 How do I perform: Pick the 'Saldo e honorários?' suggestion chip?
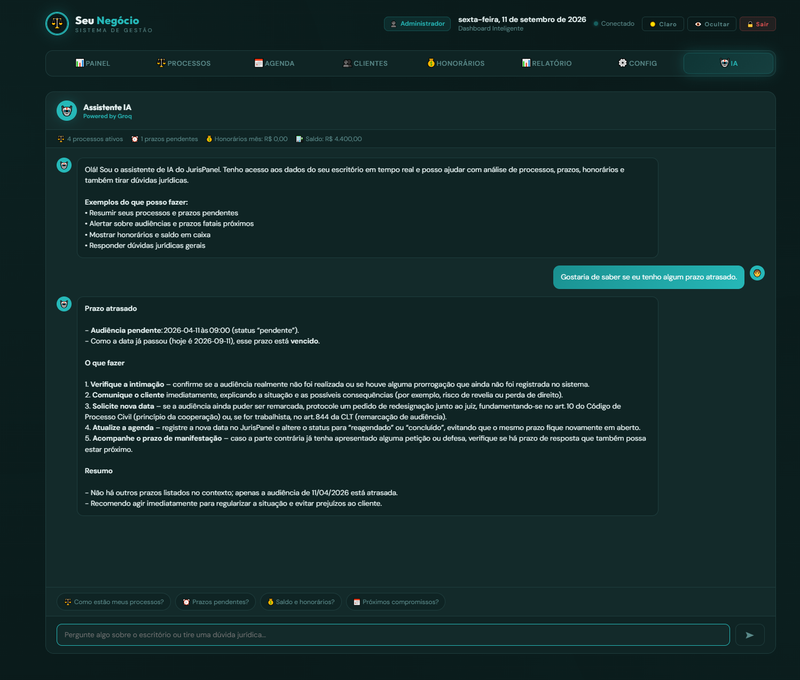pos(301,602)
